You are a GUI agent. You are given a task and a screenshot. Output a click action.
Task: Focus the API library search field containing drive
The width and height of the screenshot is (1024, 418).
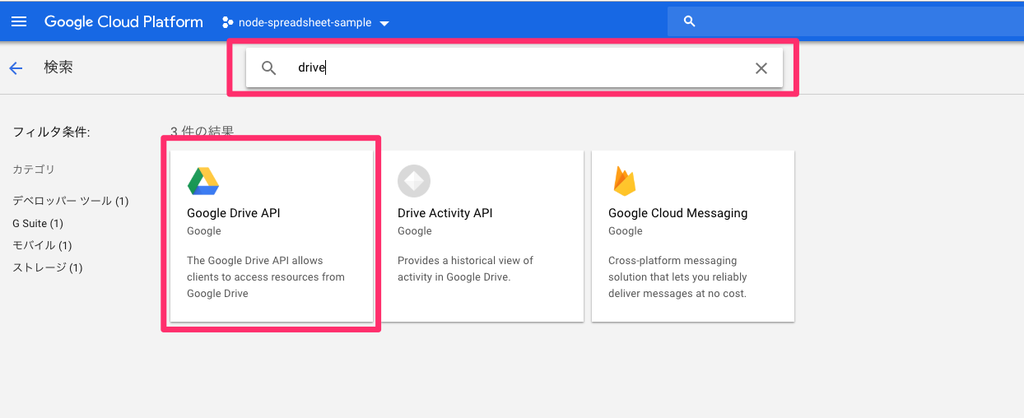click(514, 68)
